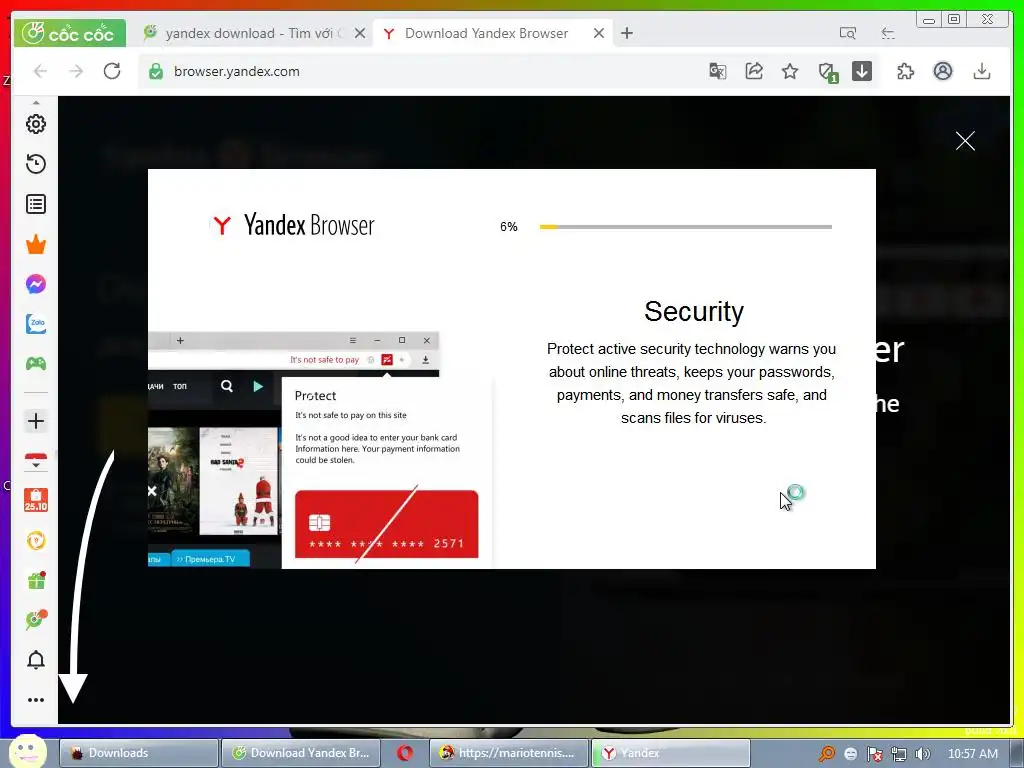
Task: Expand the red sidebar dropdown icon
Action: [x=36, y=461]
